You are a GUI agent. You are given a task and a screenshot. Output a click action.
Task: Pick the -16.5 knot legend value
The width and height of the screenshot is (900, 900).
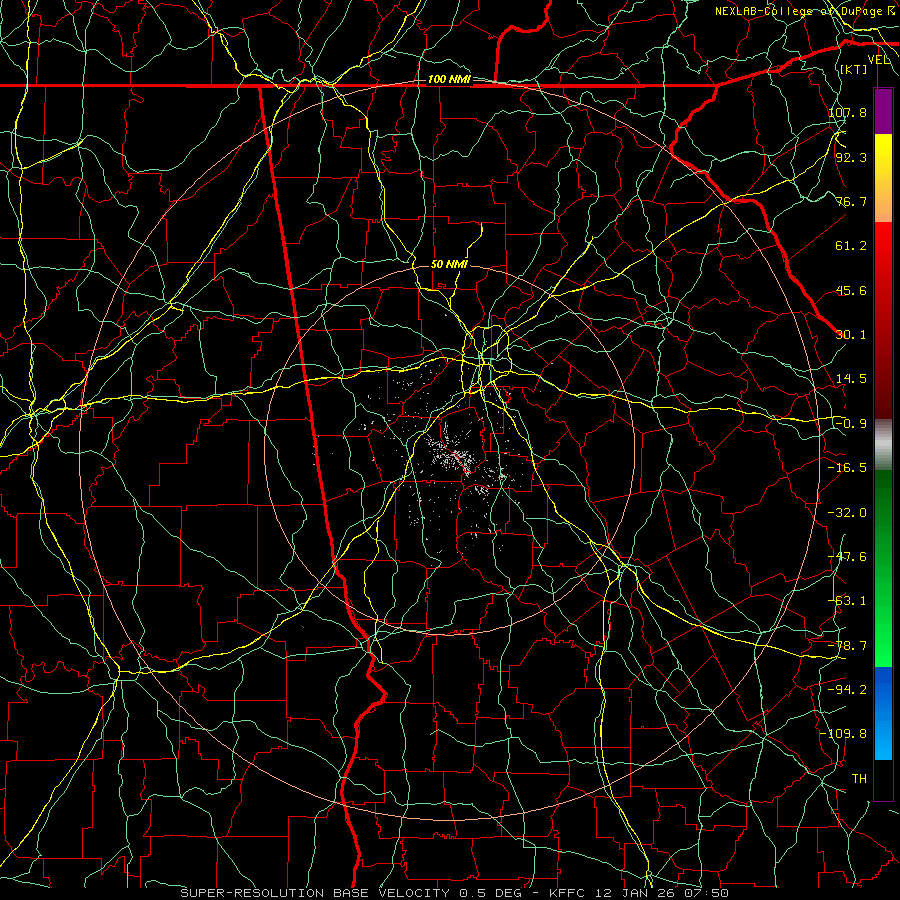[847, 468]
